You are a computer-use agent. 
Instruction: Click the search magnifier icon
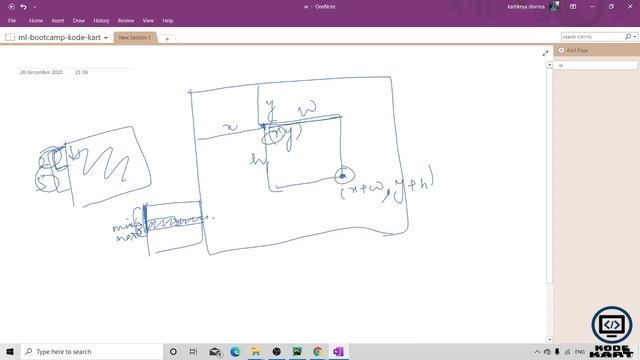click(x=628, y=37)
